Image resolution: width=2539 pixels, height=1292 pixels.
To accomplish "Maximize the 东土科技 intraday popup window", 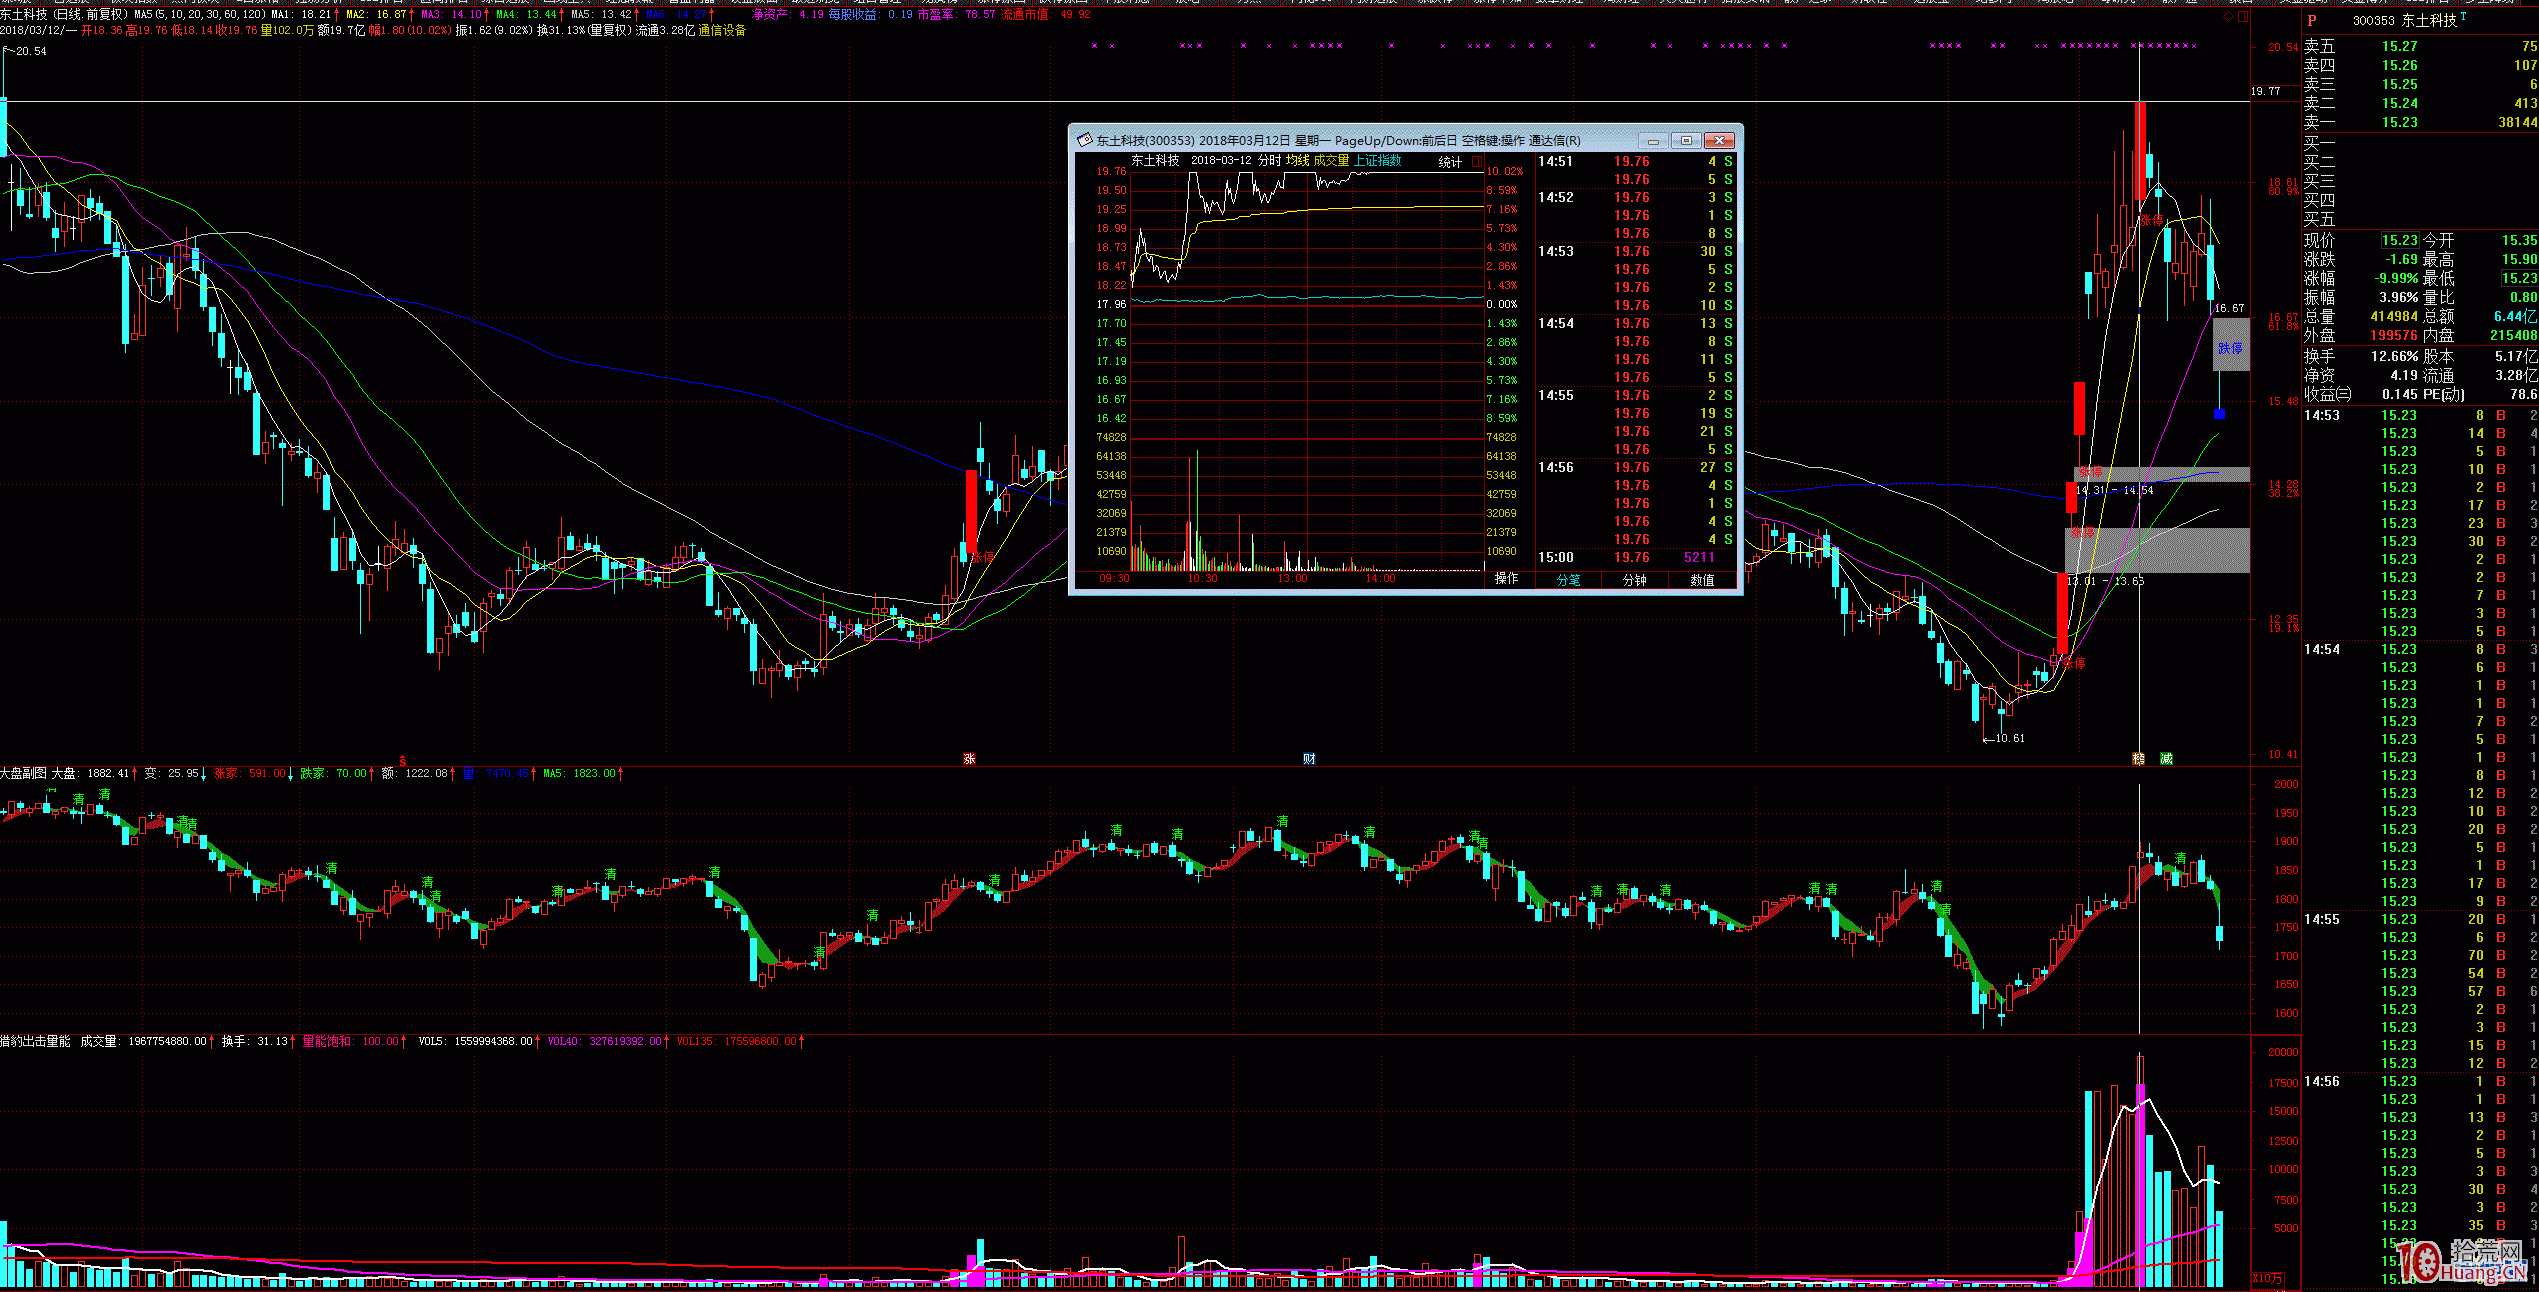I will [x=1686, y=140].
